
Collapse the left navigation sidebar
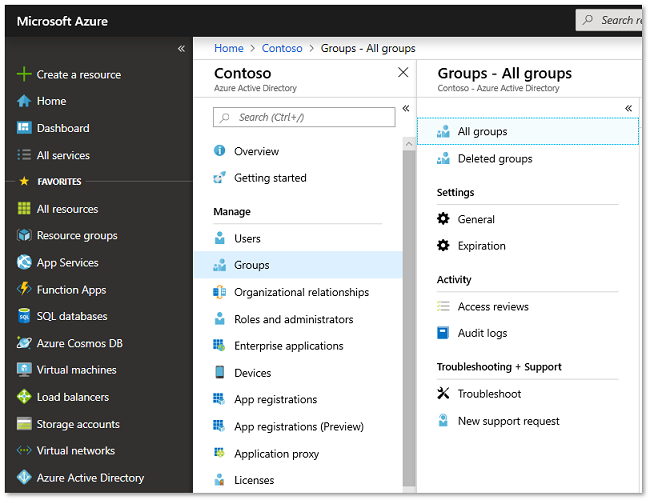click(x=181, y=48)
